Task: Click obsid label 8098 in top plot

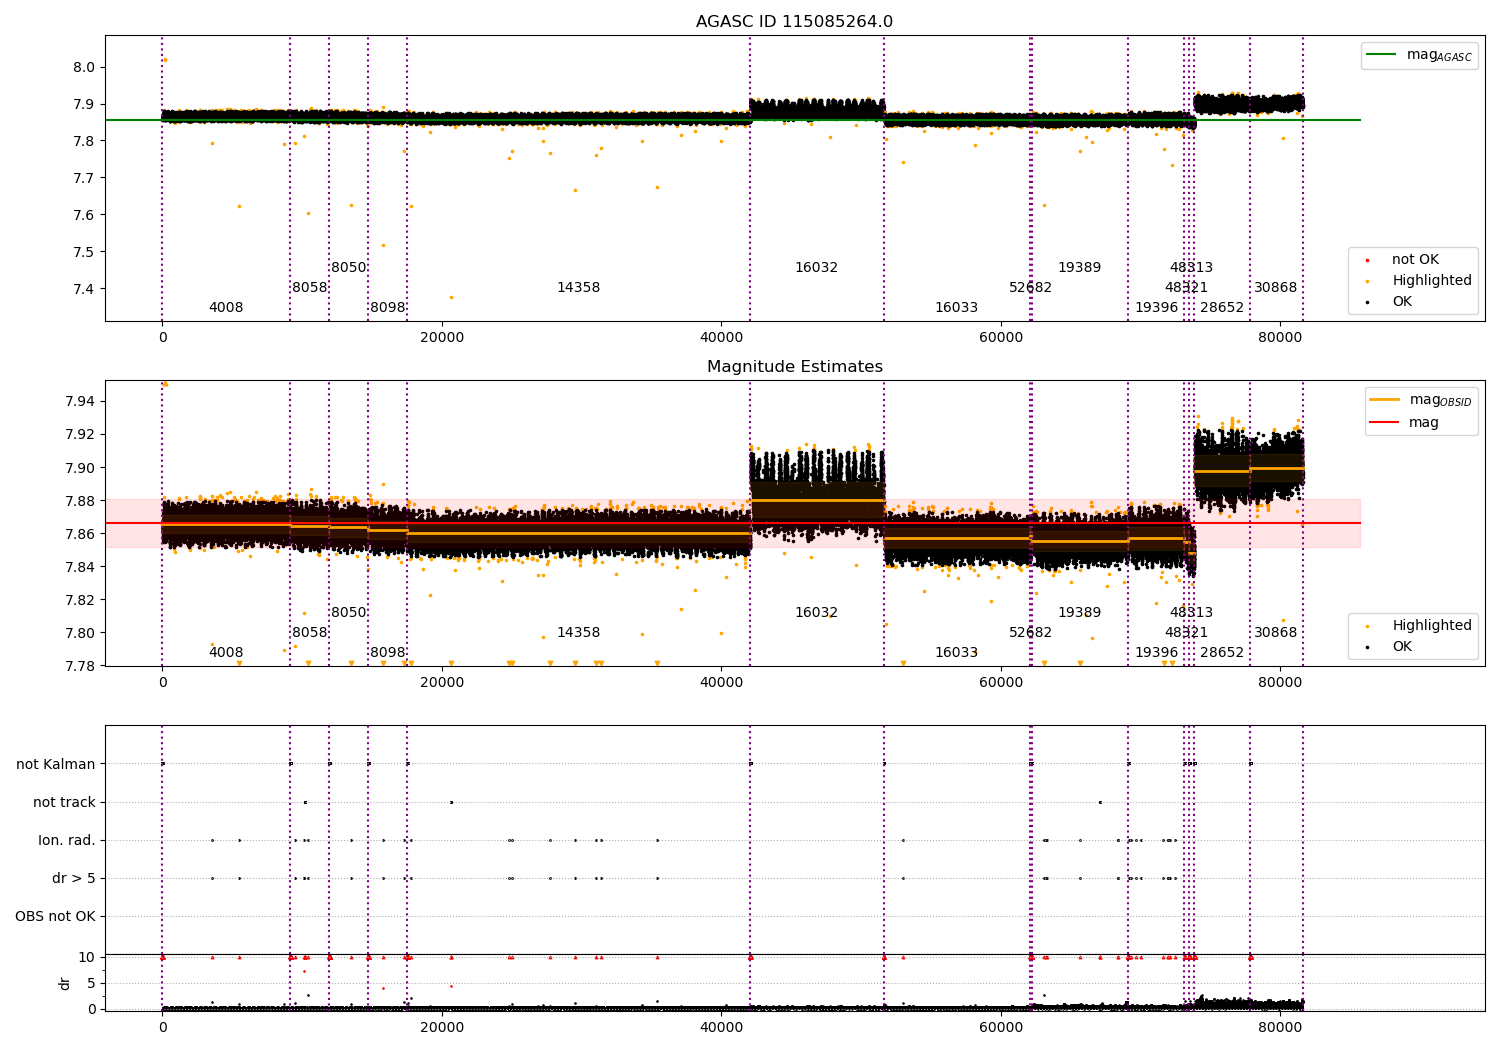Action: tap(388, 308)
